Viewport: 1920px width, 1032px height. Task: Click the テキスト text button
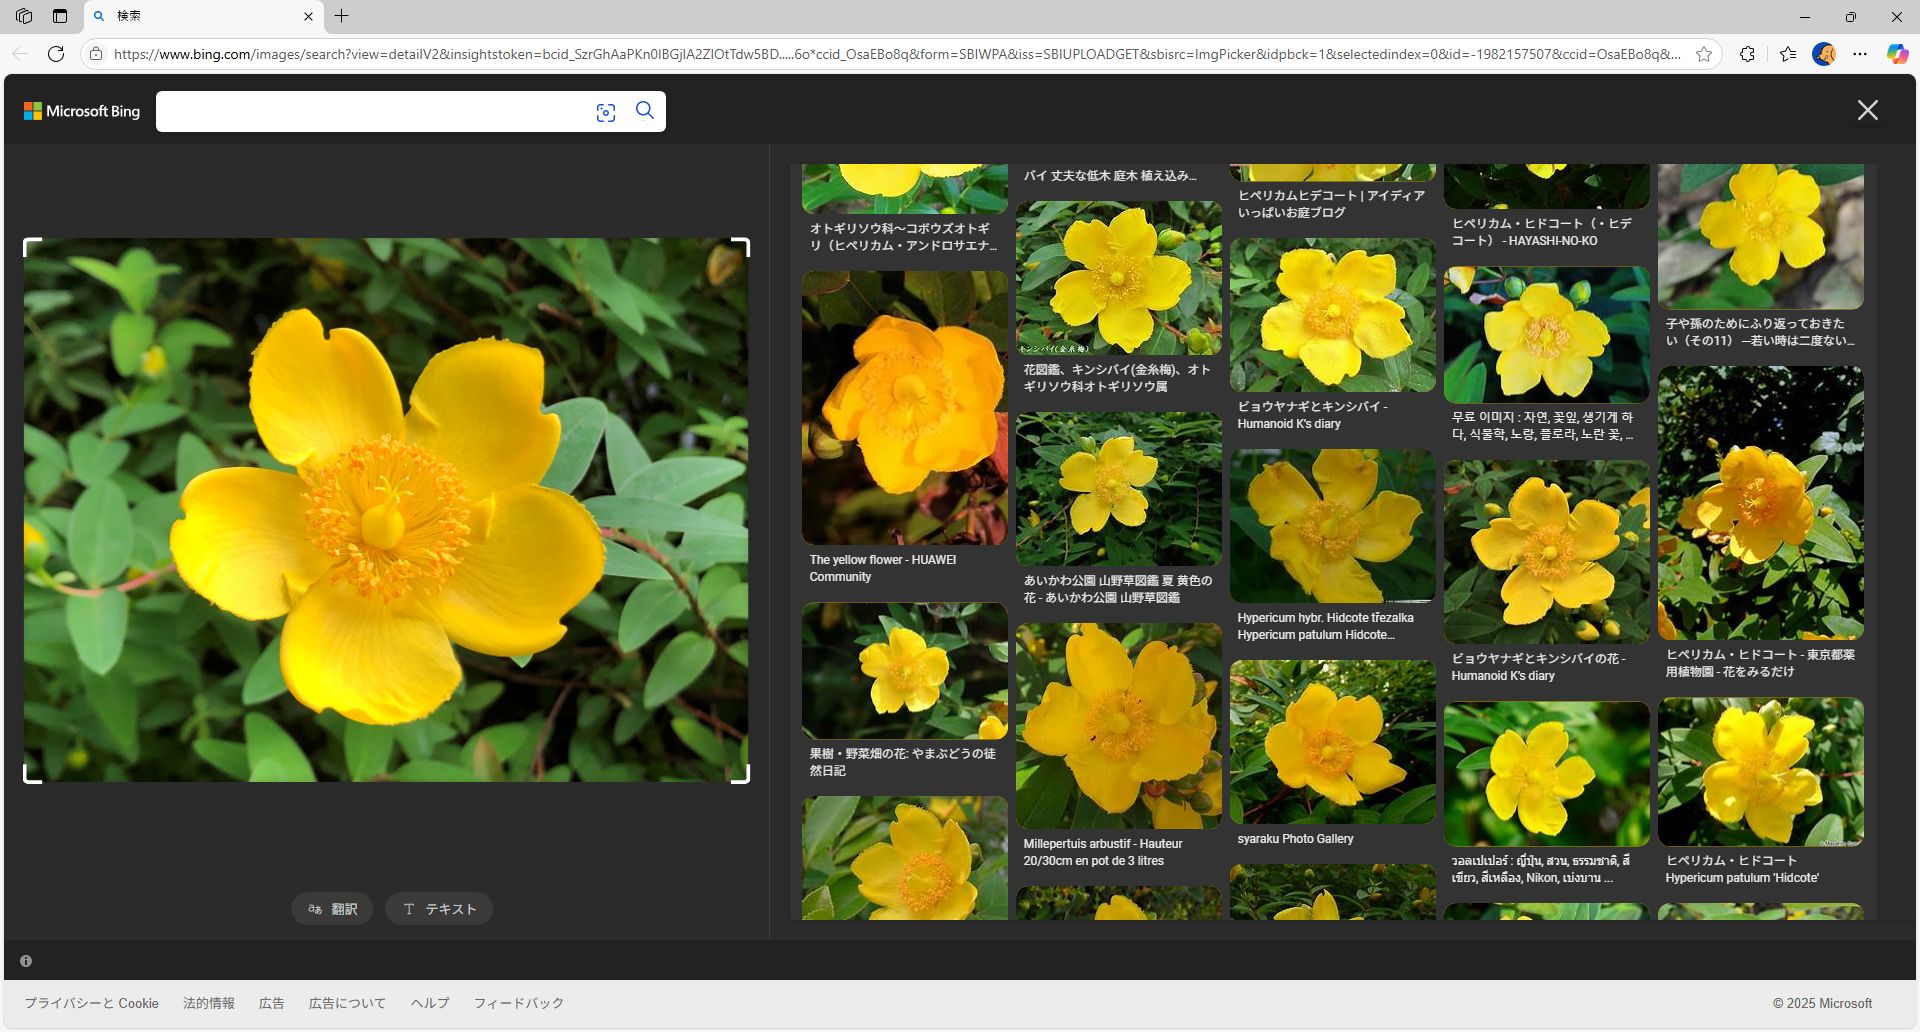pyautogui.click(x=439, y=909)
